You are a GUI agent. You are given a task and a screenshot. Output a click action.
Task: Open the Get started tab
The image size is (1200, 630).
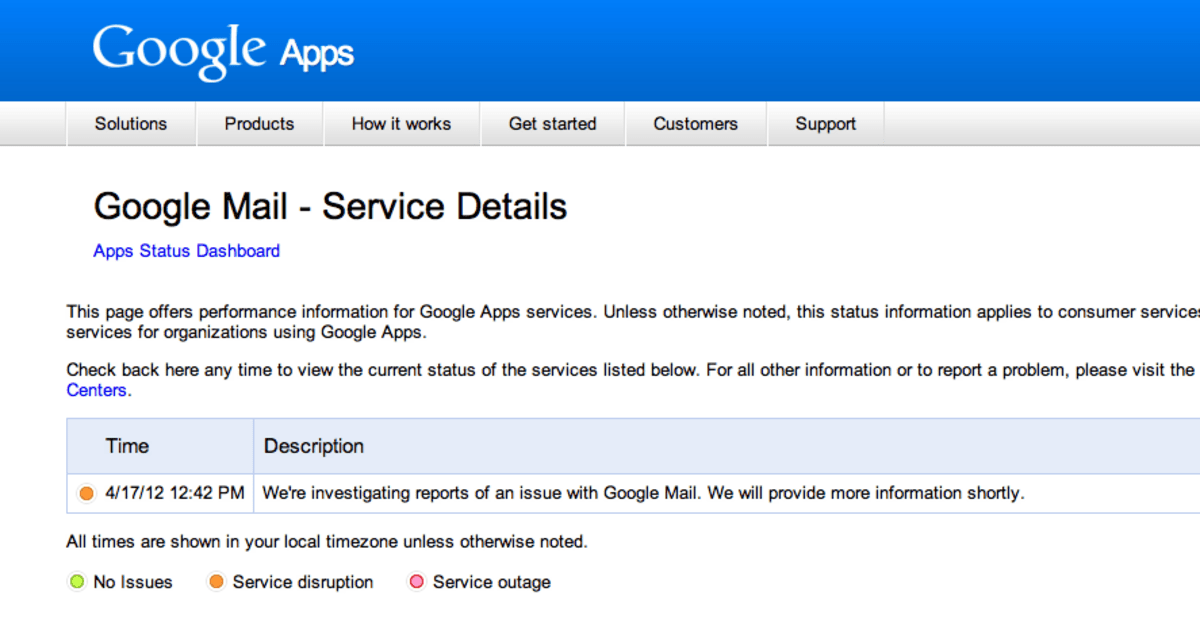coord(552,124)
